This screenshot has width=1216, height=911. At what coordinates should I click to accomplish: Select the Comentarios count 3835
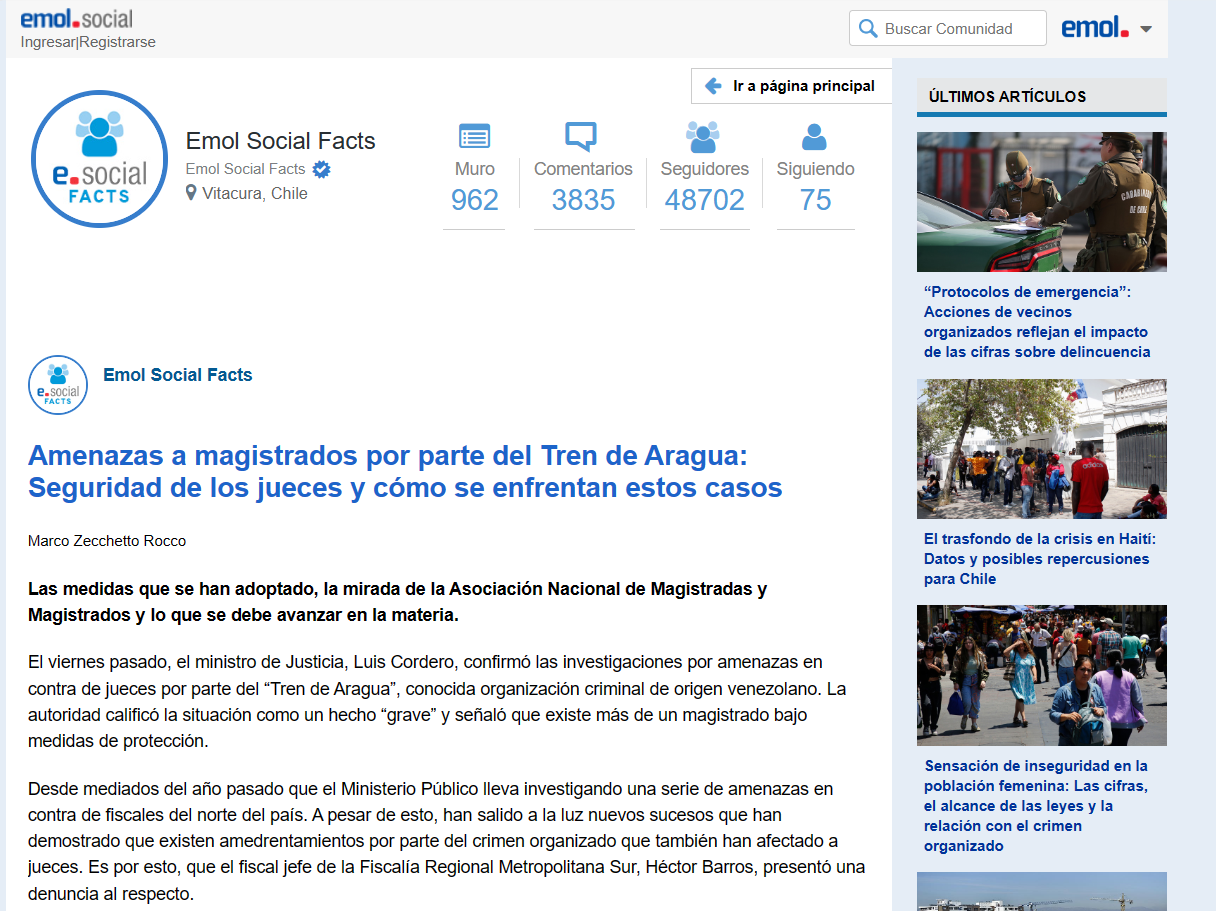tap(583, 200)
